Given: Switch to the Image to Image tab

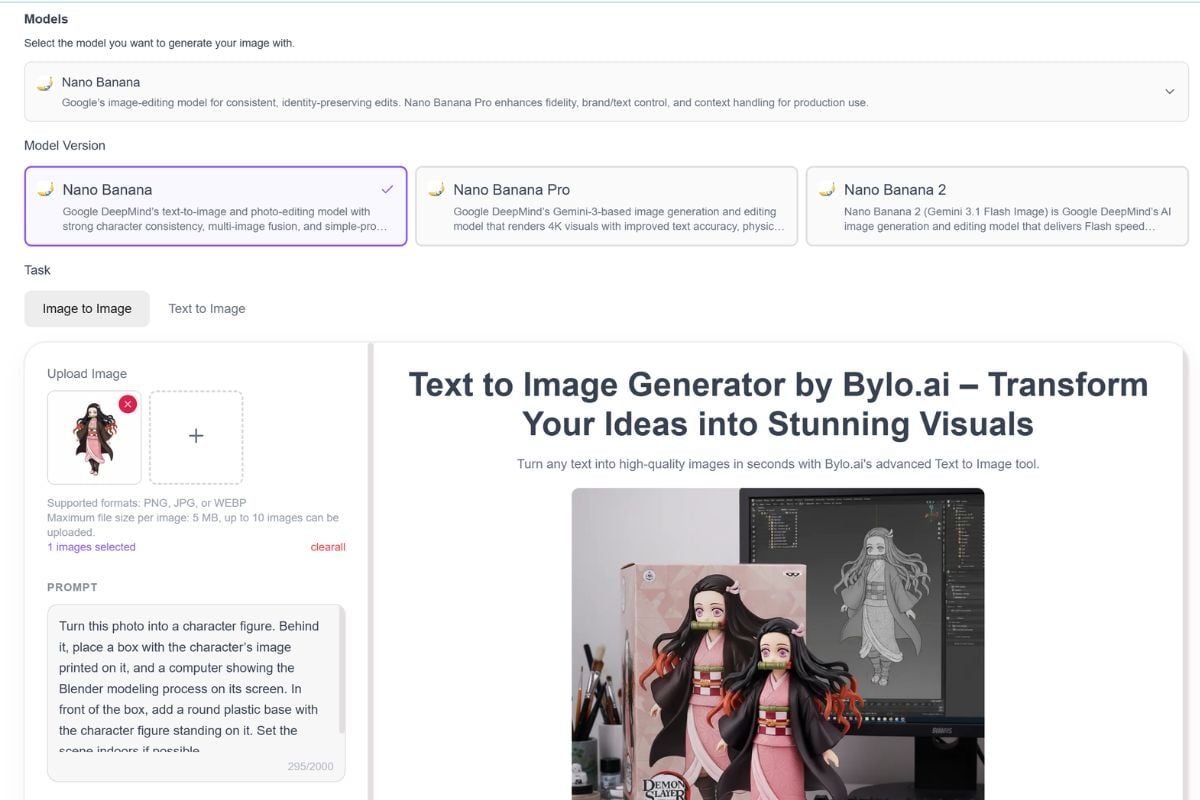Looking at the screenshot, I should (x=87, y=309).
